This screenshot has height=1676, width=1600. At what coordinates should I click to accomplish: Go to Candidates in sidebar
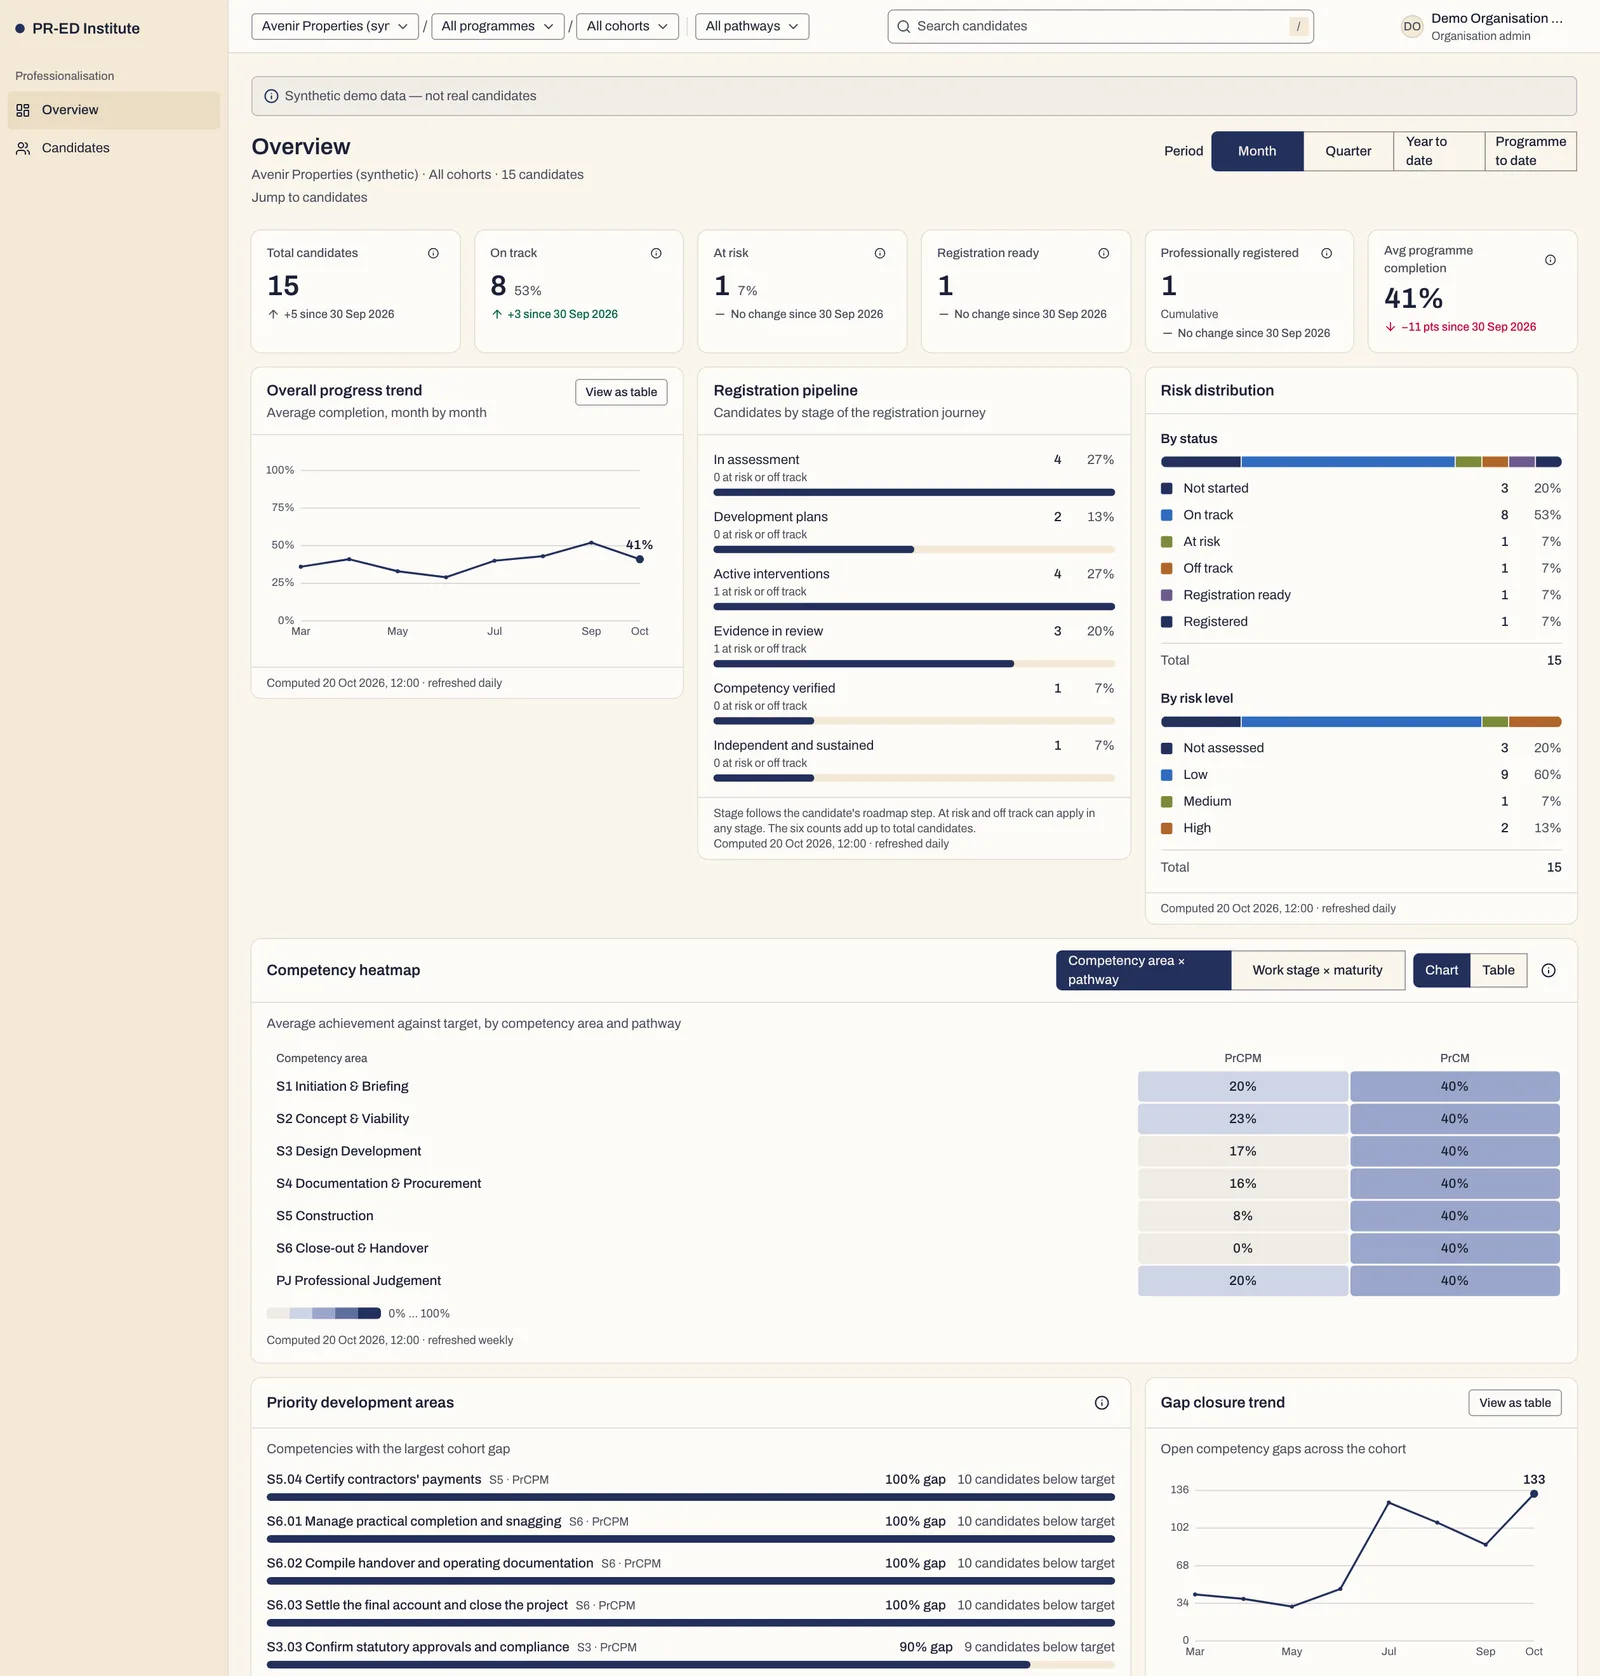[114, 148]
